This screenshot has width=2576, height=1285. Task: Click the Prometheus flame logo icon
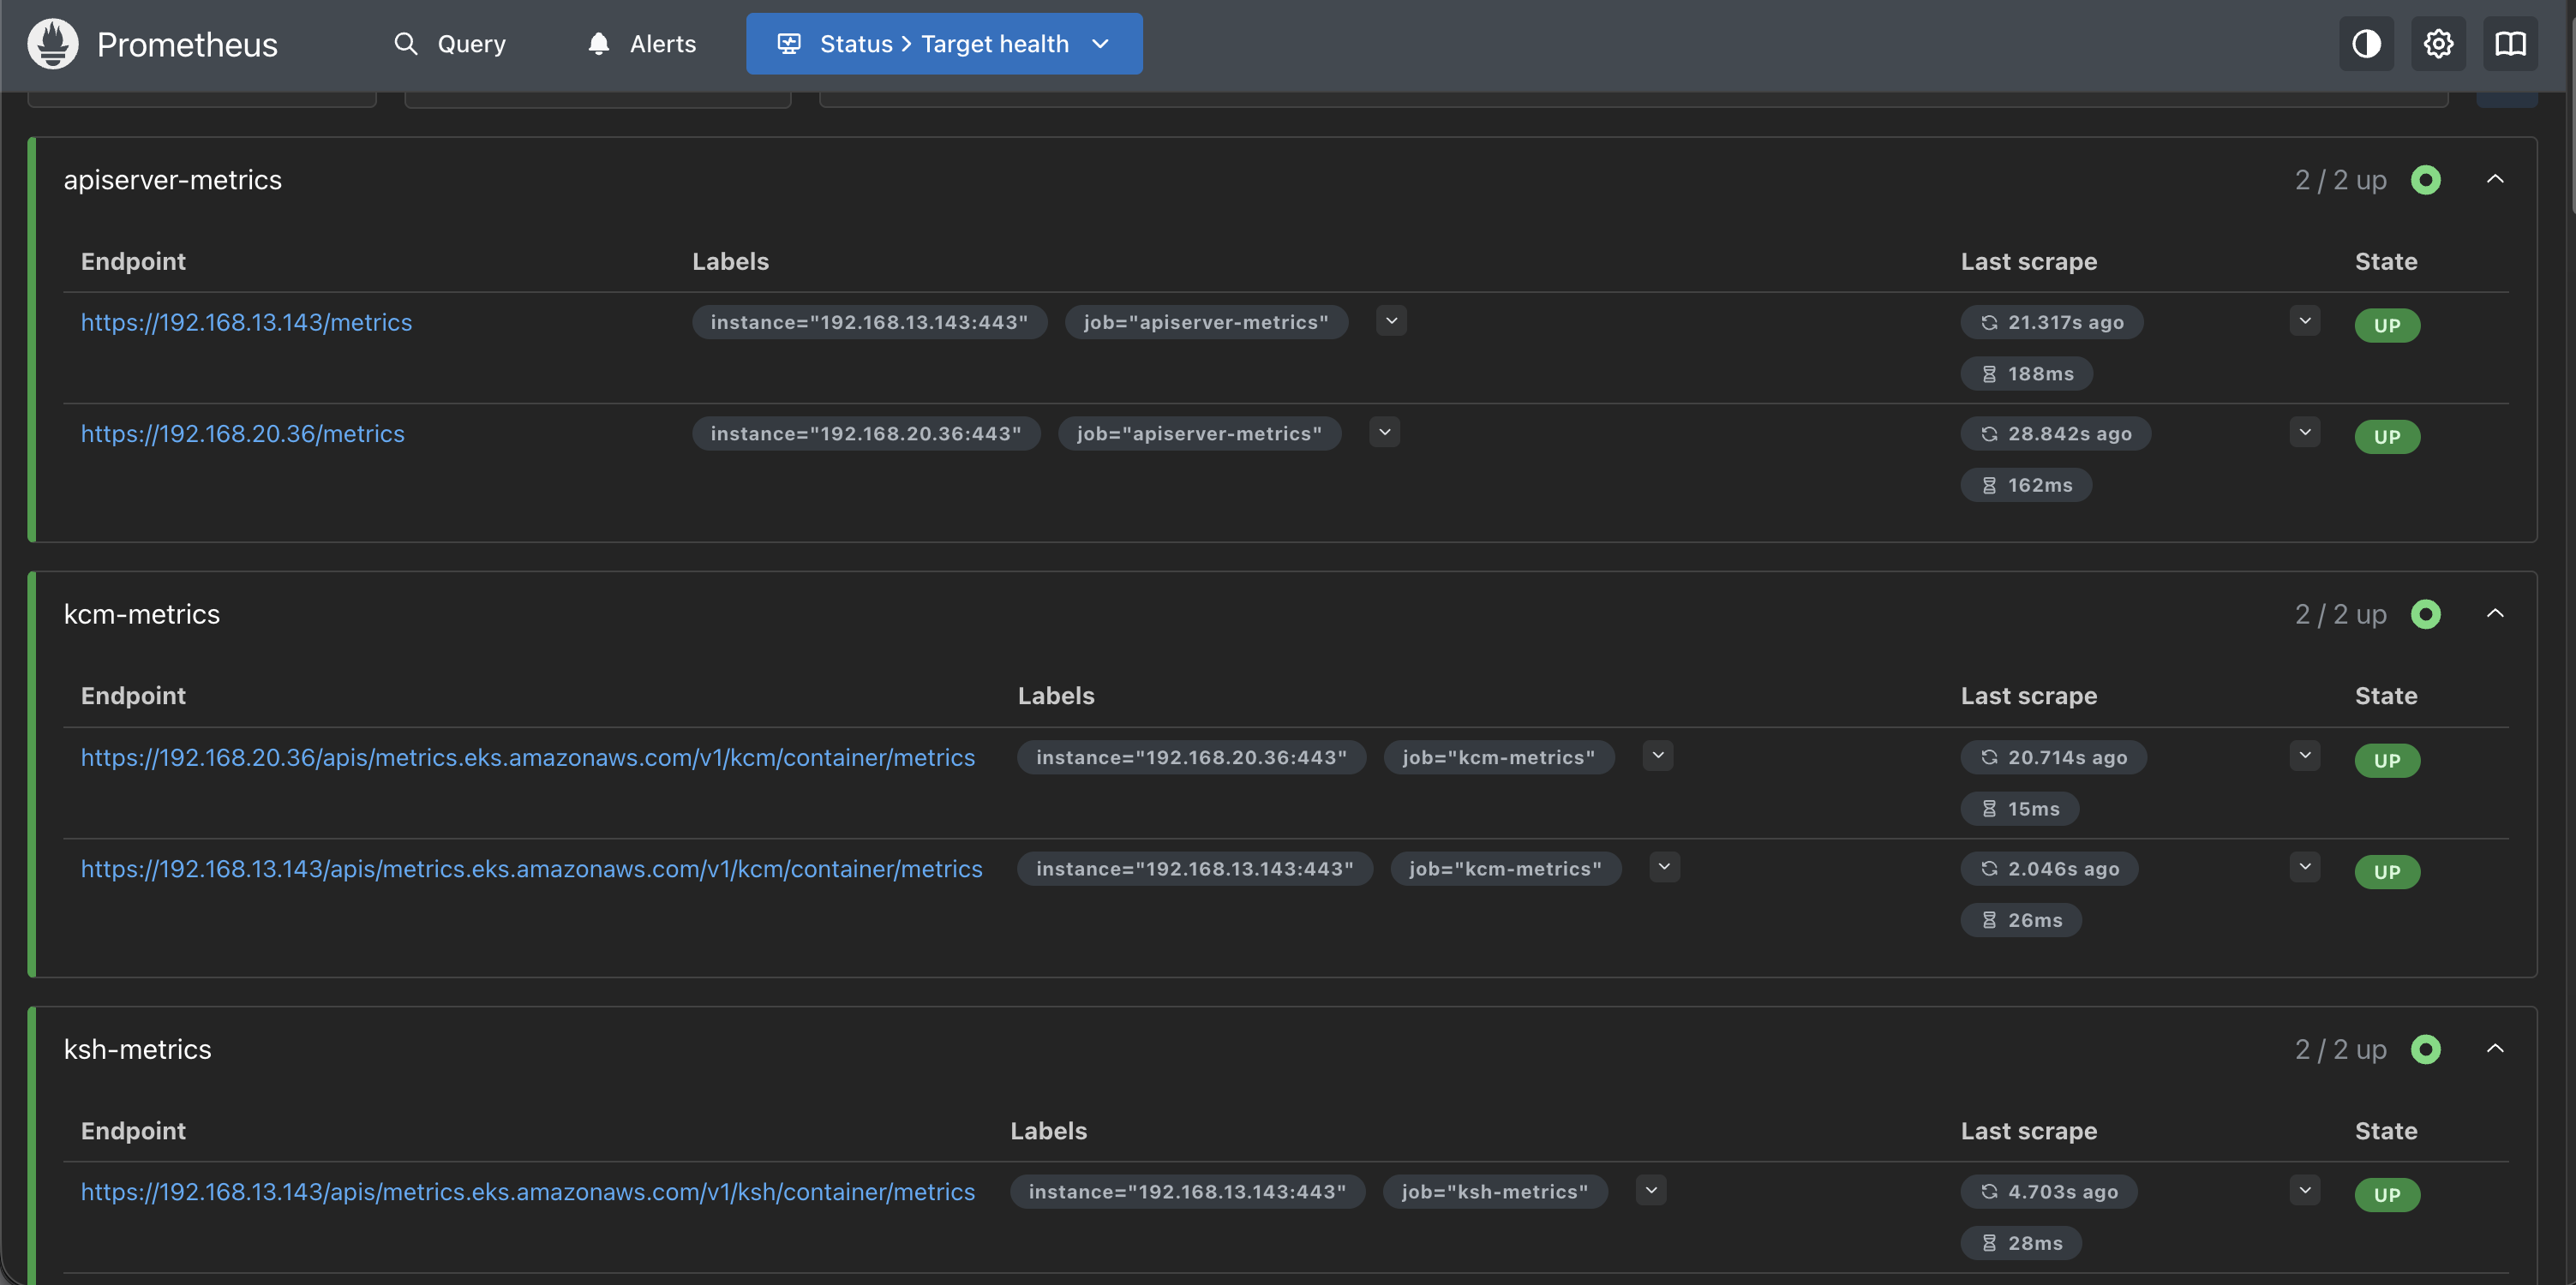pos(52,44)
